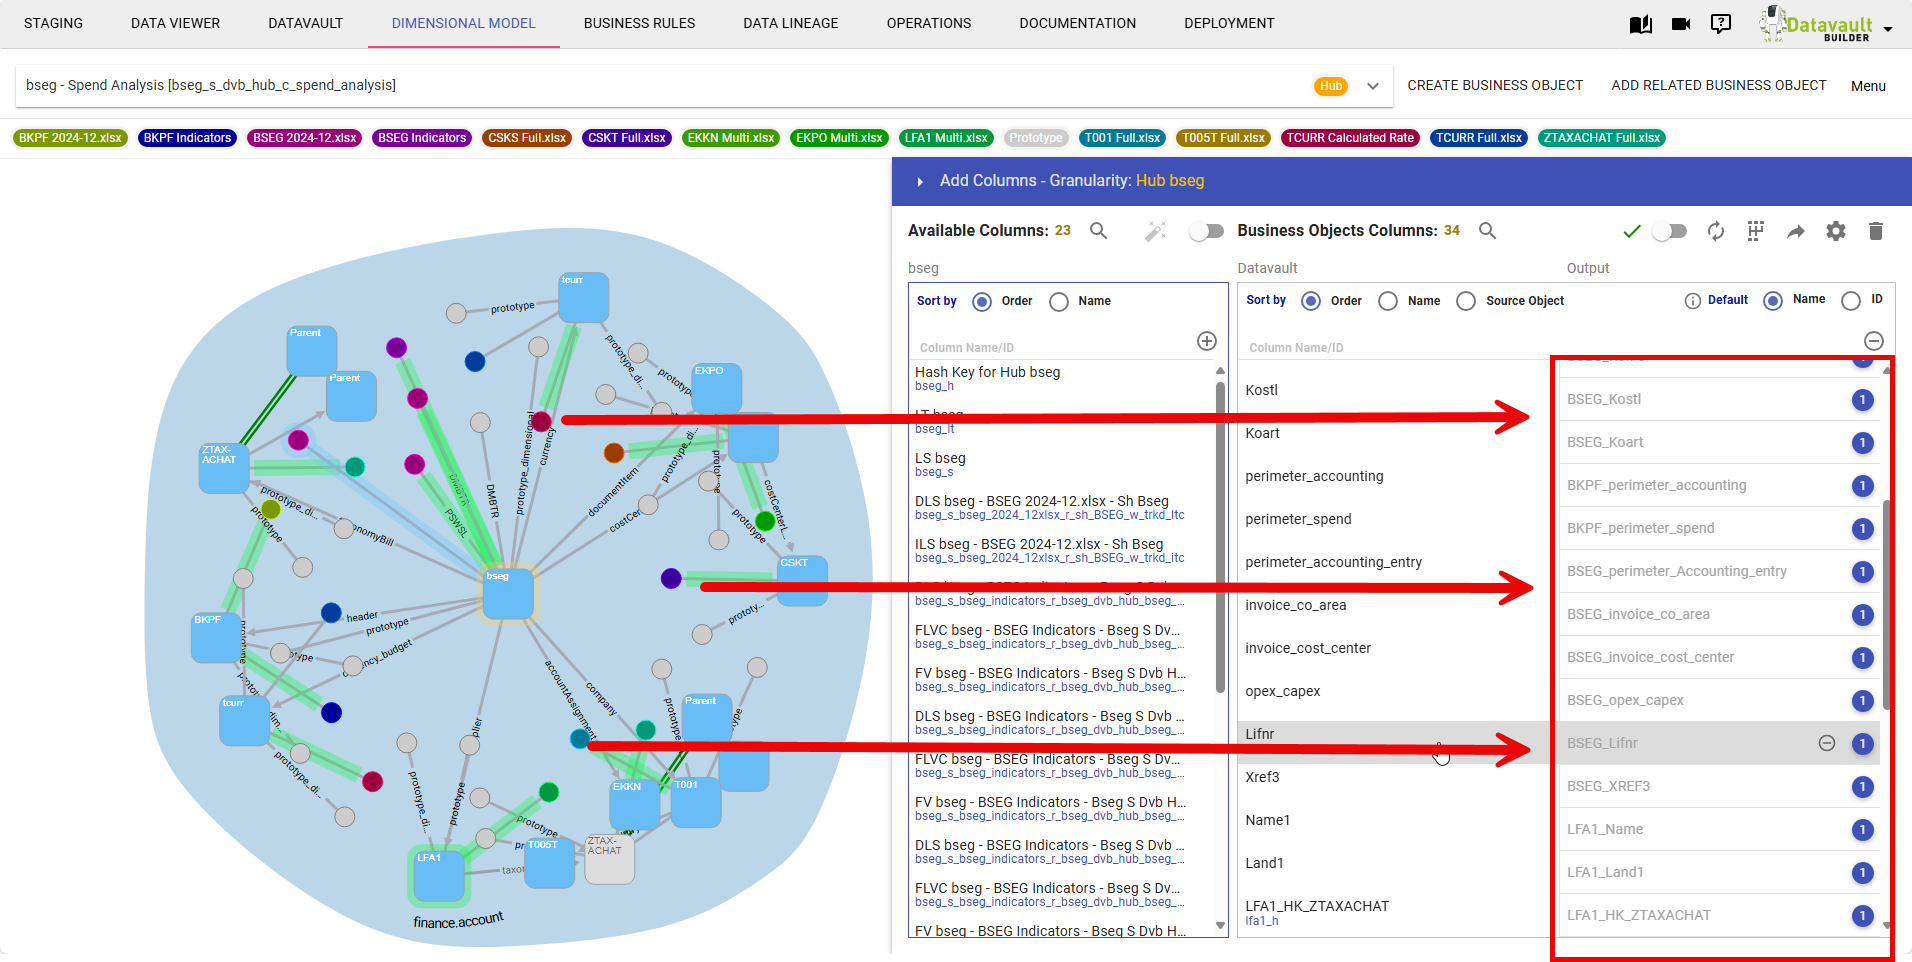Click the trash delete icon
This screenshot has height=962, width=1912.
pos(1876,231)
